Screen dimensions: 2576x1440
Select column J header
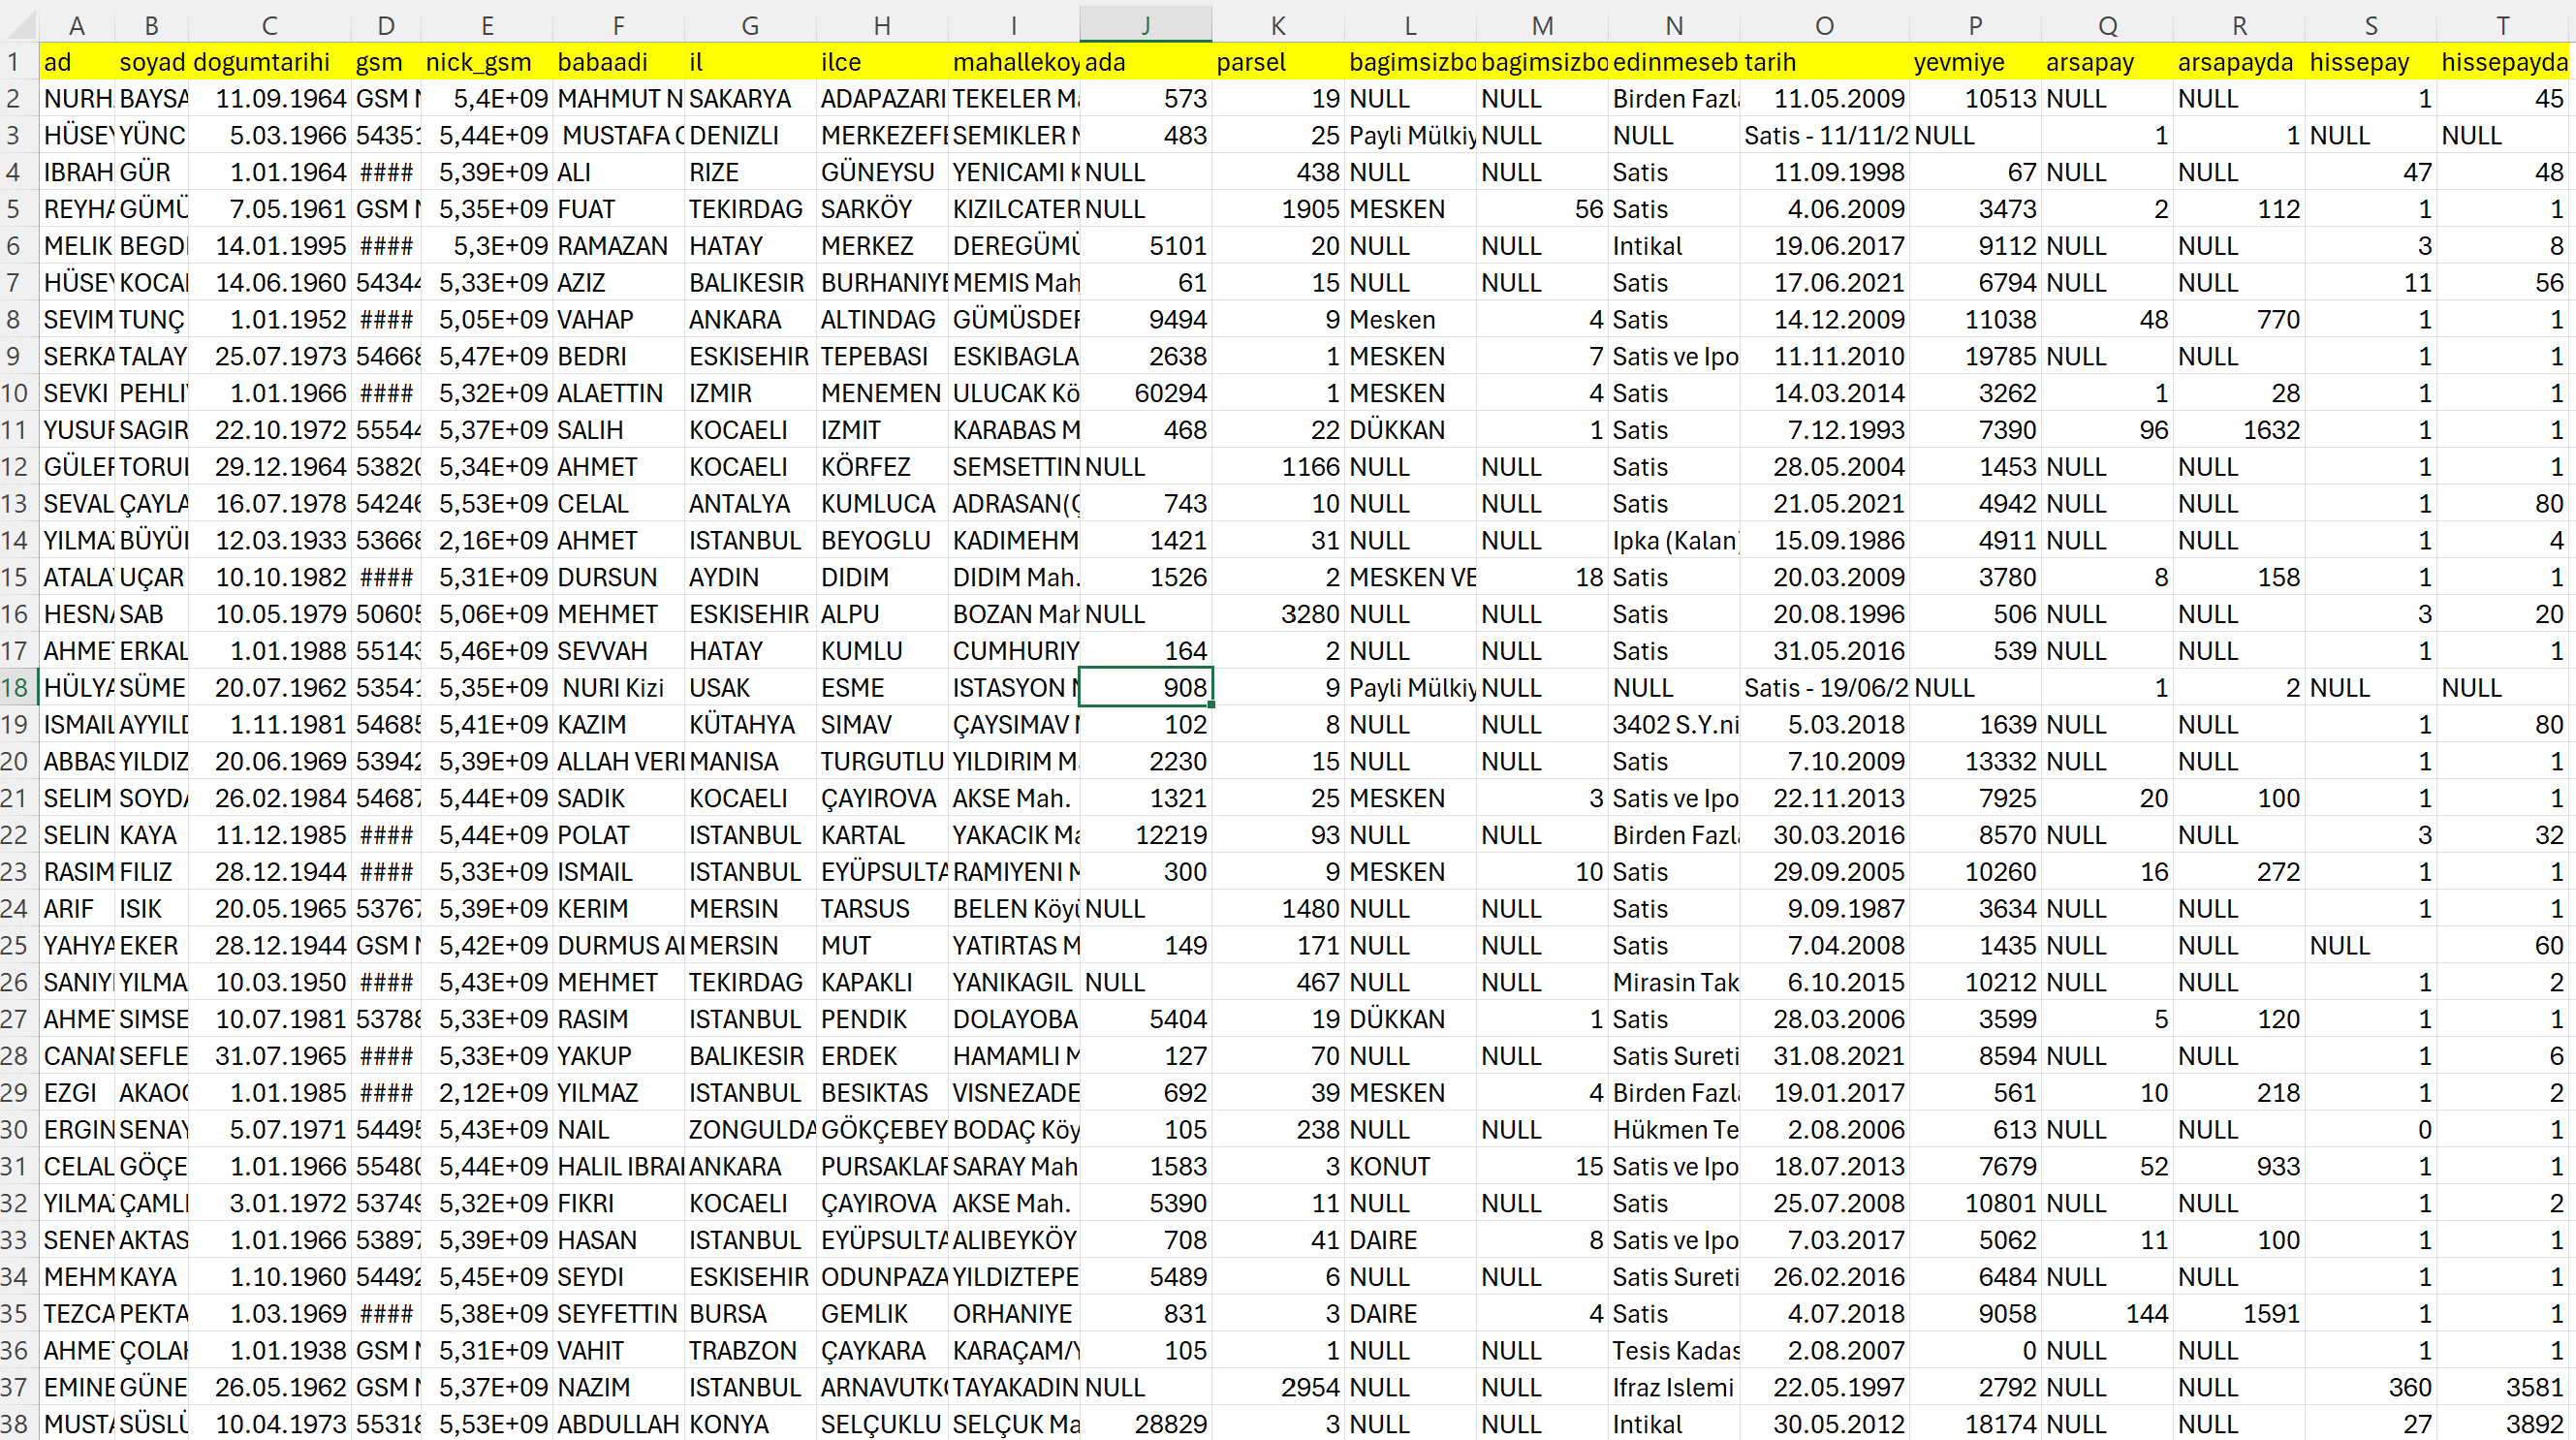coord(1145,25)
